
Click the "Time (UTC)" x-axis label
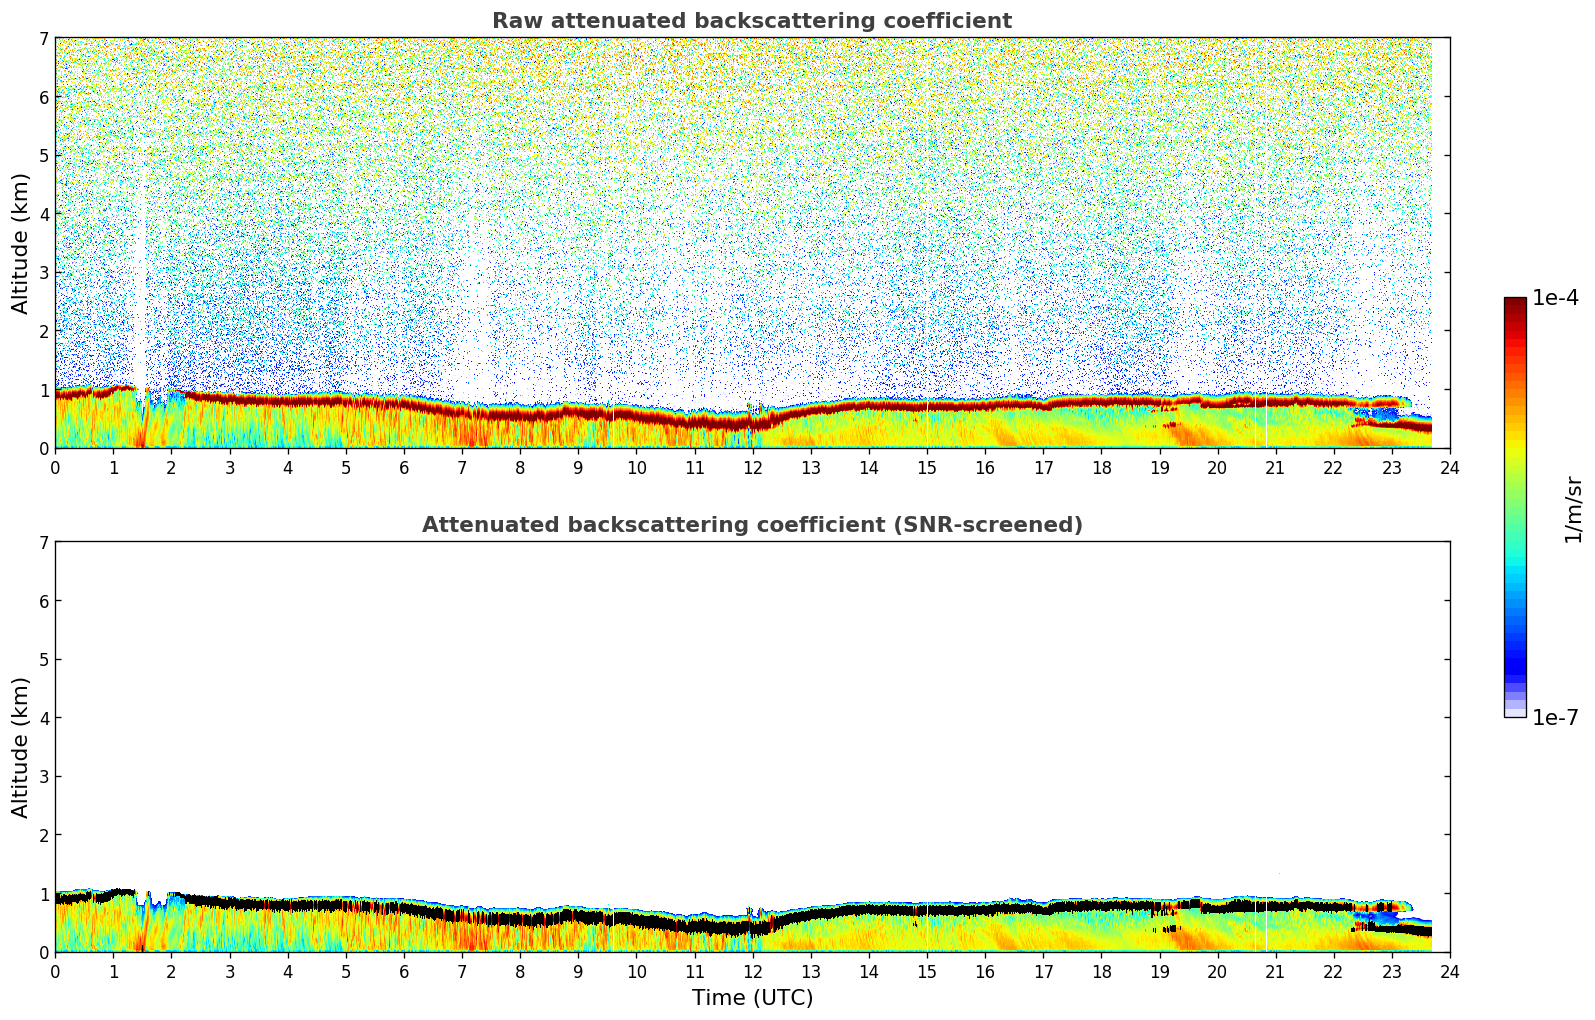click(x=752, y=998)
